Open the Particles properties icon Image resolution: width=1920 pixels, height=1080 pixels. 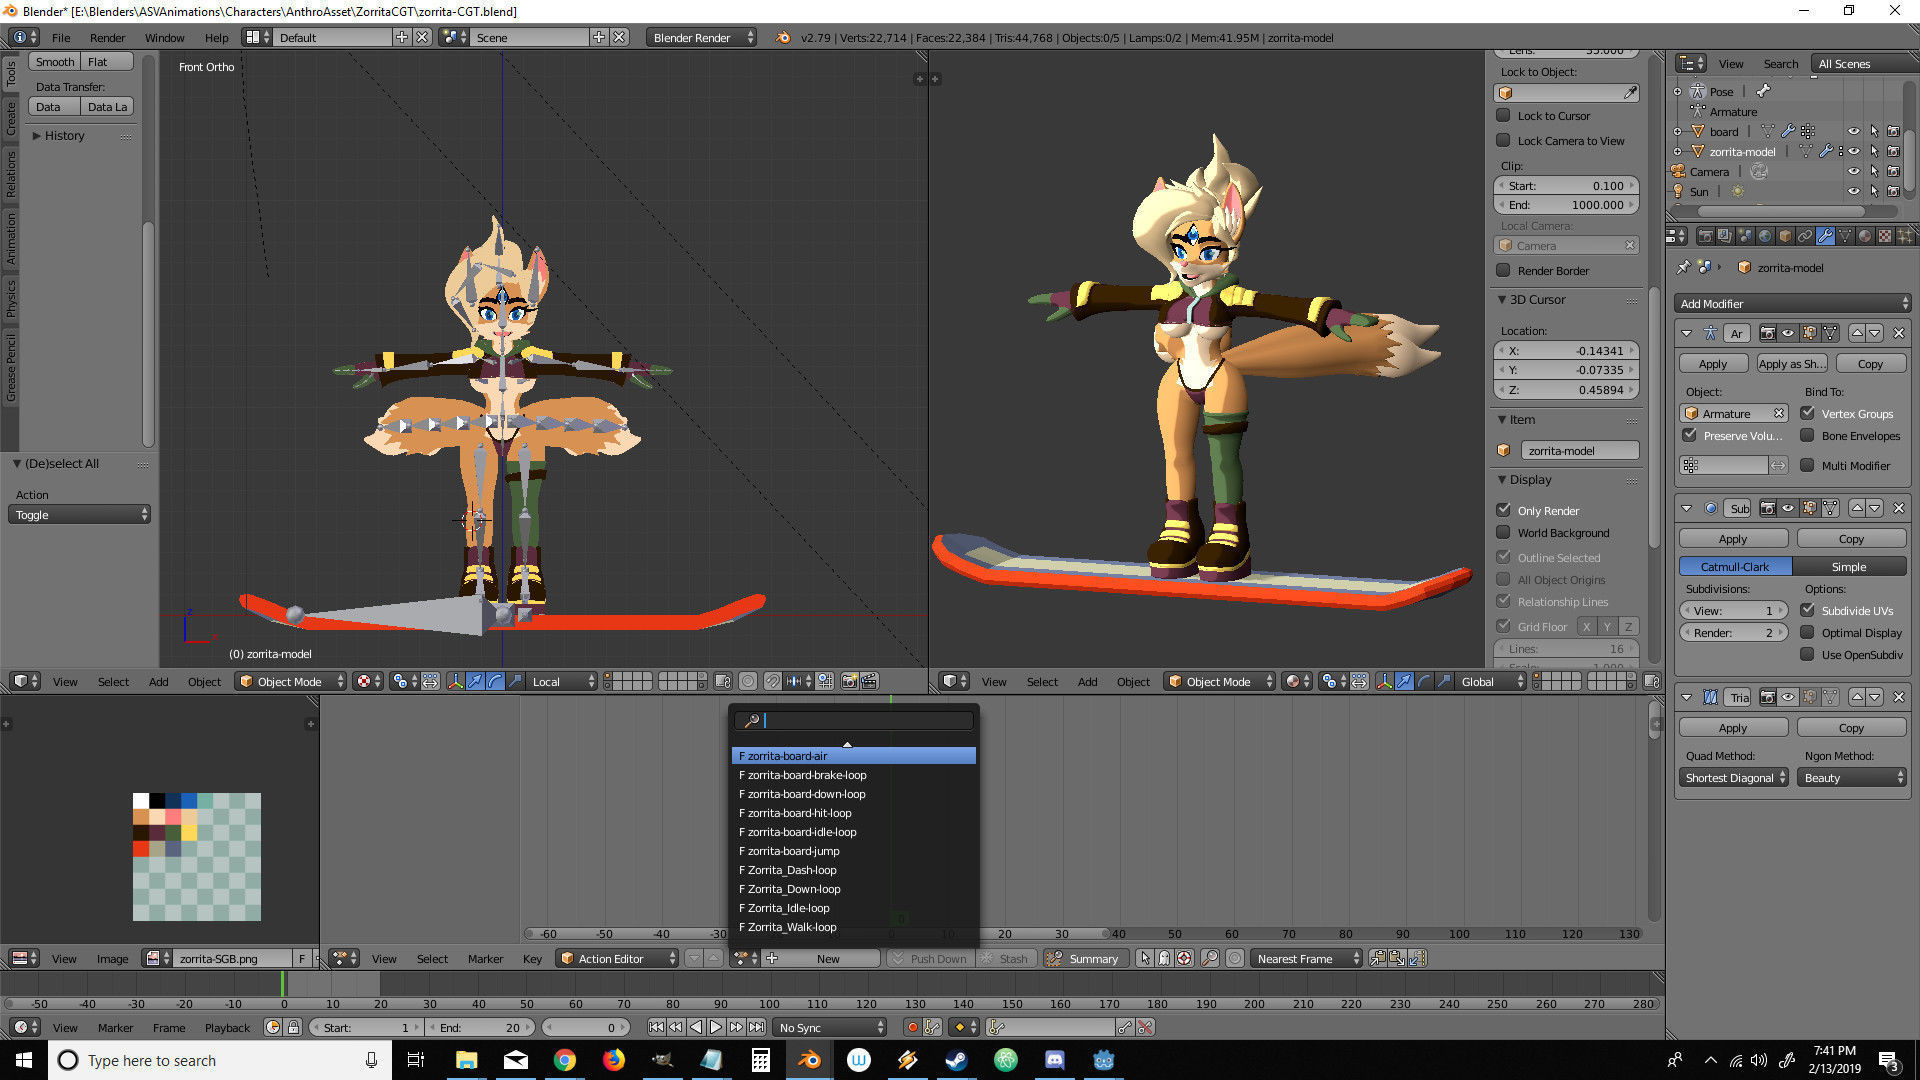click(x=1905, y=236)
